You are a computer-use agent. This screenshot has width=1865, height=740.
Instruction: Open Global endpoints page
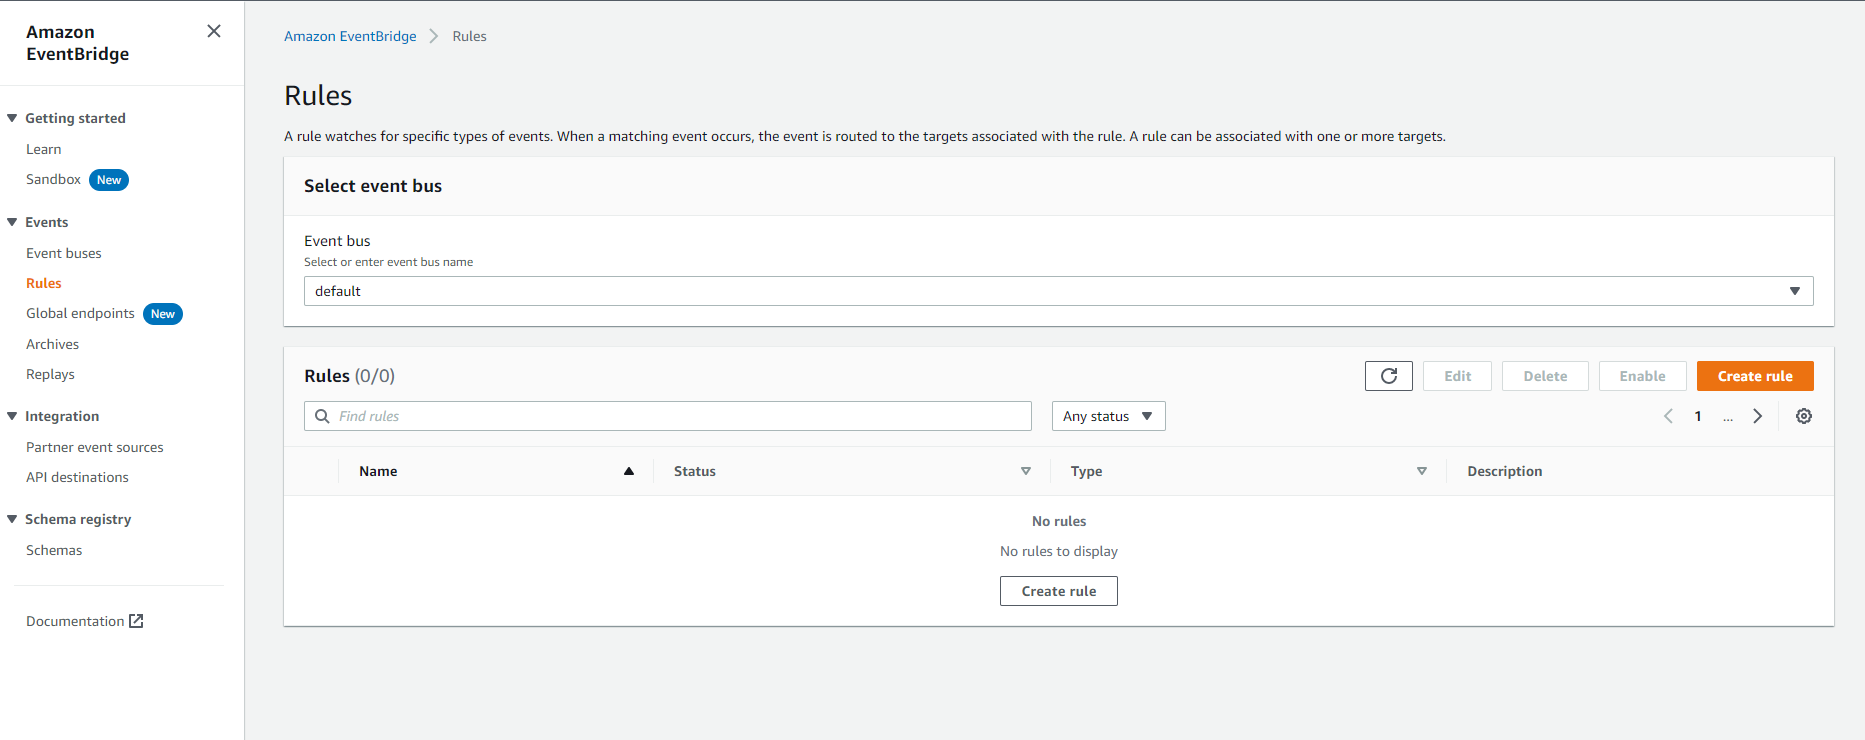[x=80, y=313]
